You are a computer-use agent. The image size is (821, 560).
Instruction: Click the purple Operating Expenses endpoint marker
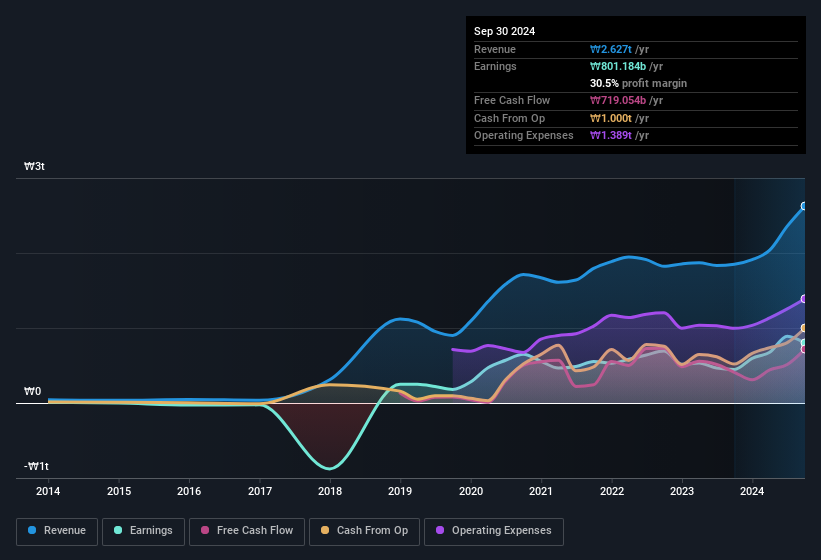(804, 299)
